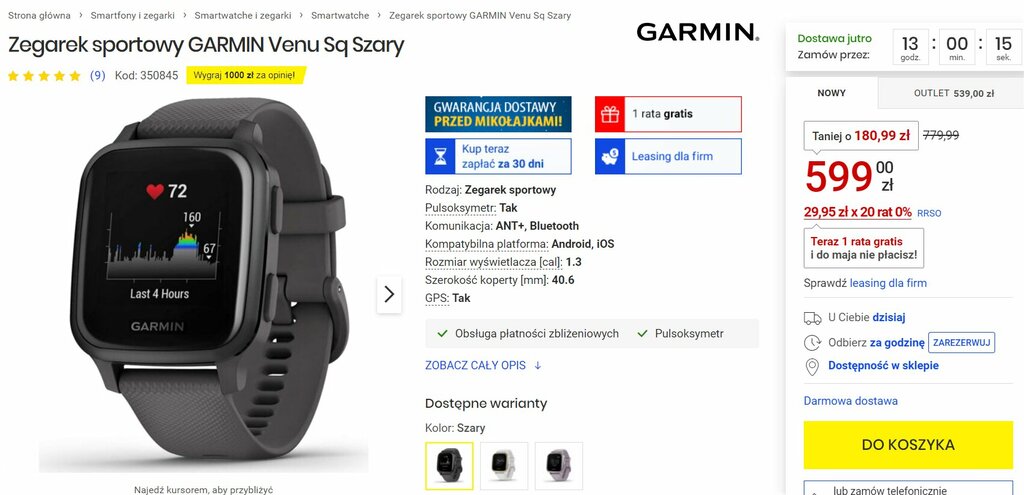Viewport: 1024px width, 495px height.
Task: Click the ZAREZERWUJ reserve button
Action: click(x=961, y=342)
